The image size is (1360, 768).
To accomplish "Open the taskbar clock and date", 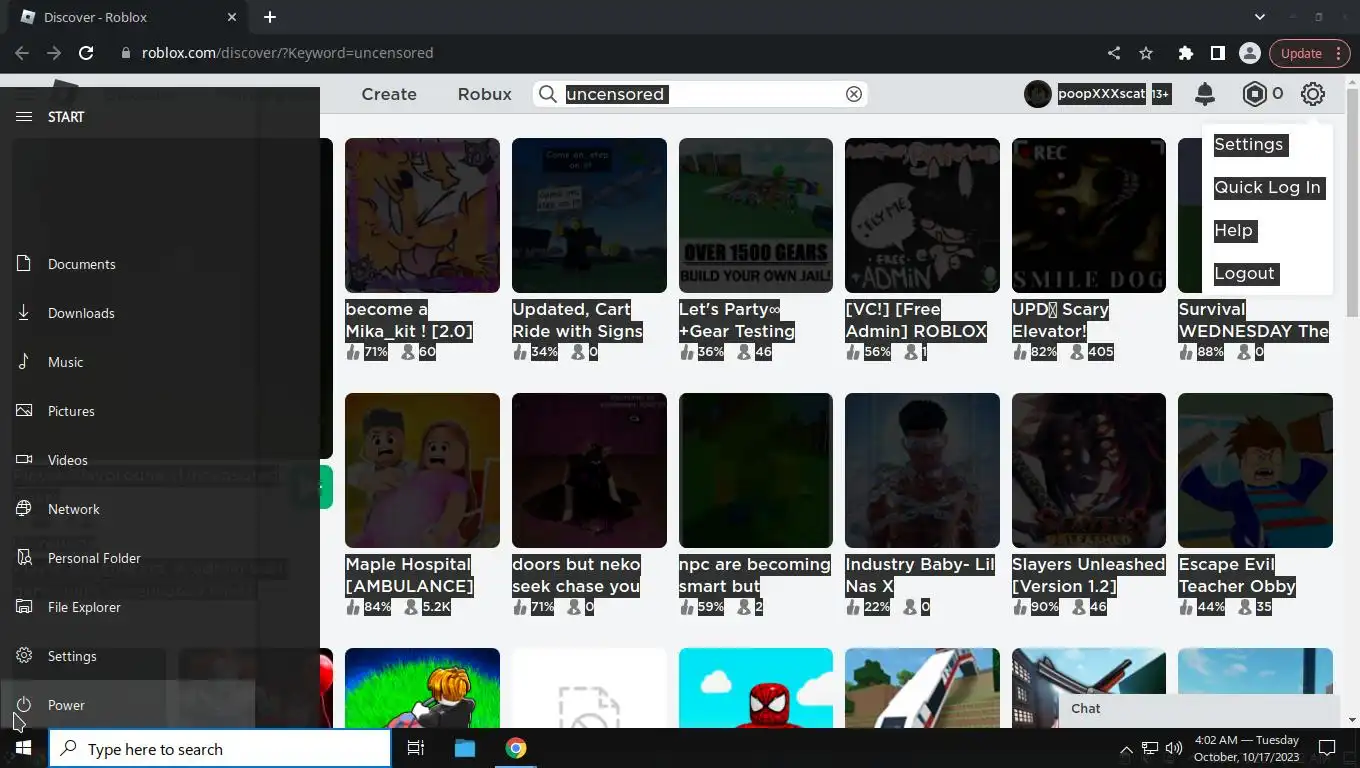I will click(x=1247, y=748).
